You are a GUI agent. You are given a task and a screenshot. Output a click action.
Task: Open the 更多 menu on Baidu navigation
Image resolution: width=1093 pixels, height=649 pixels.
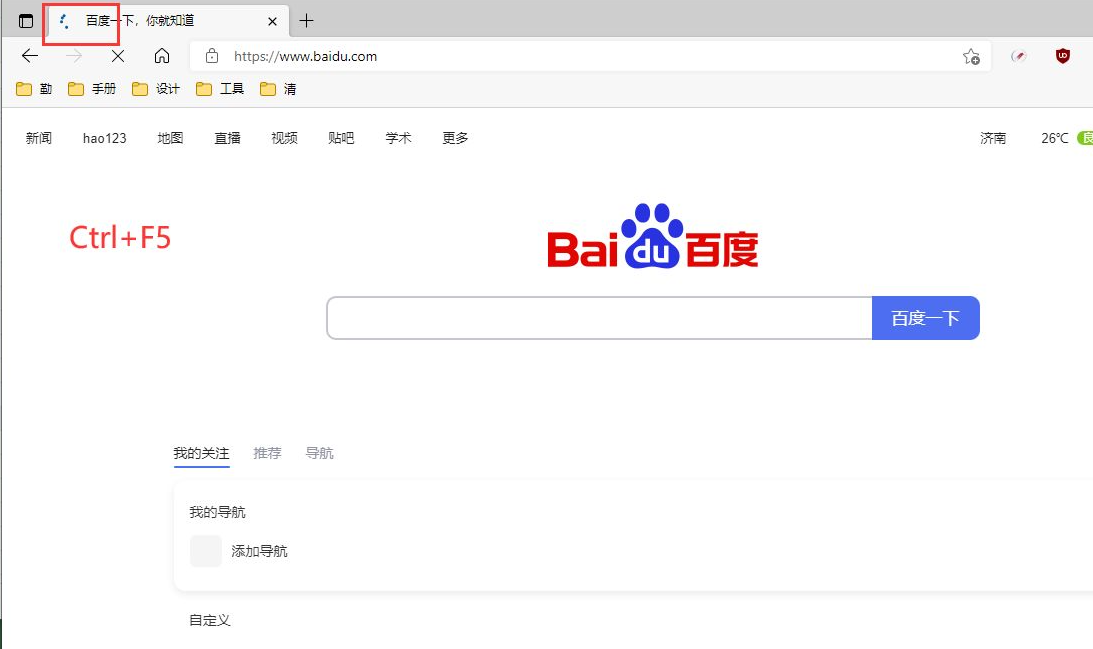[455, 138]
